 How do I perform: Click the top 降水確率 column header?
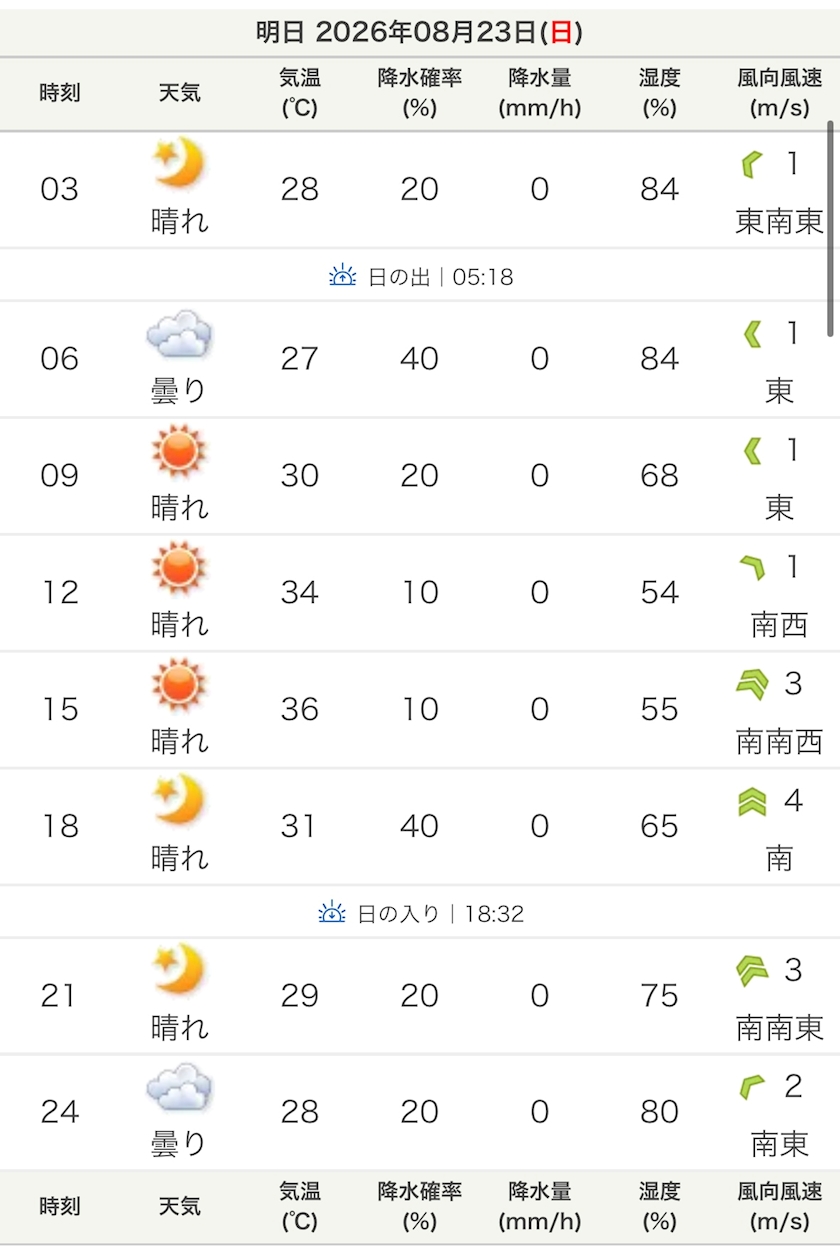click(x=420, y=93)
